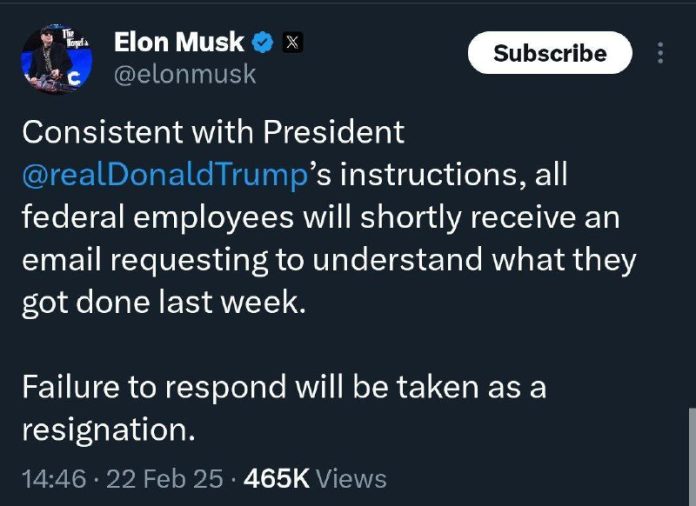Click the word "Views" beside the count
This screenshot has height=506, width=696.
pos(350,478)
